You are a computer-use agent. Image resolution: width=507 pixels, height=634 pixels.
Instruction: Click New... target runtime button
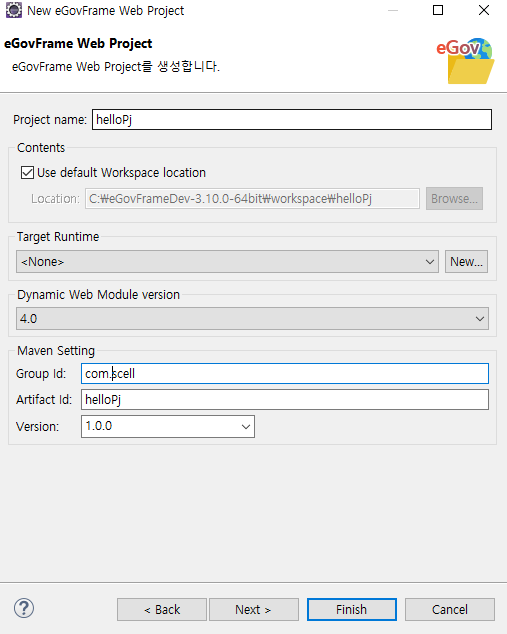click(x=466, y=262)
